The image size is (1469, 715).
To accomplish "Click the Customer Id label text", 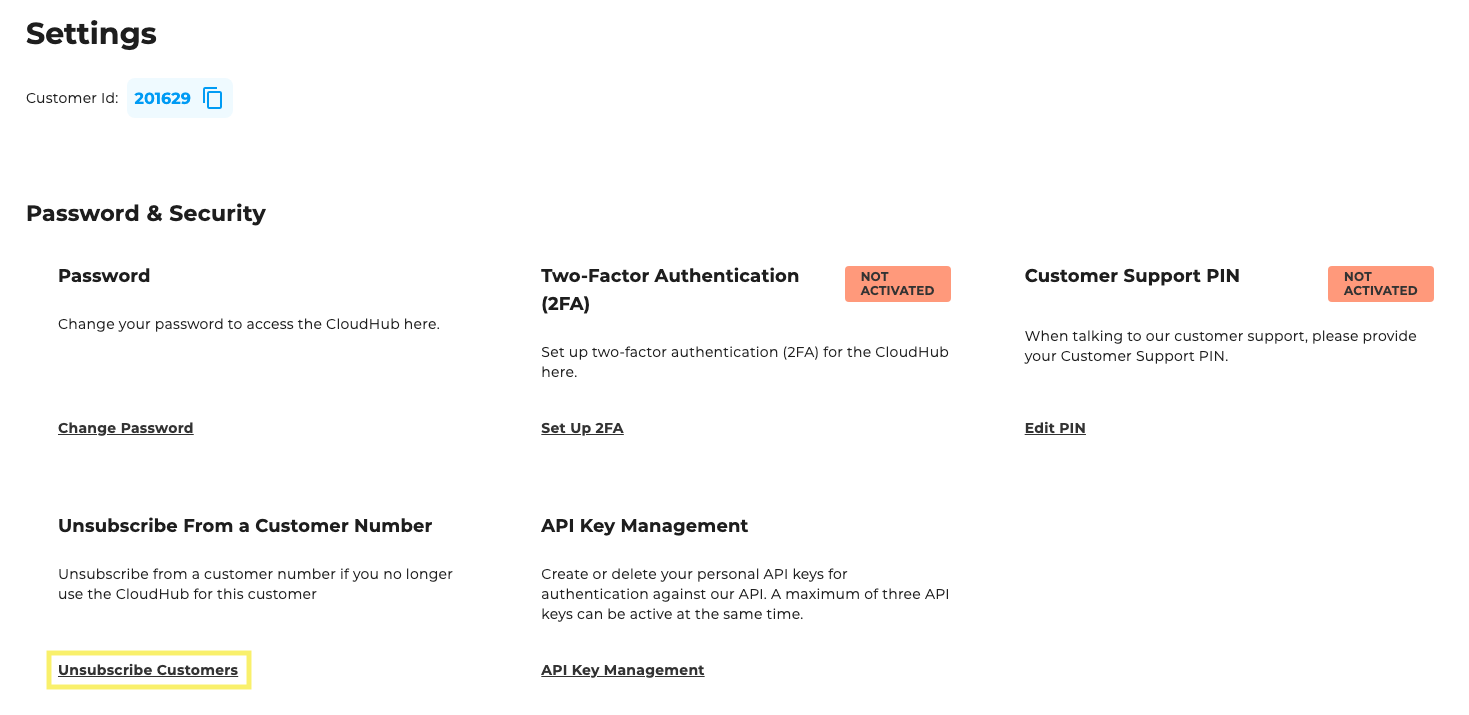I will [71, 97].
